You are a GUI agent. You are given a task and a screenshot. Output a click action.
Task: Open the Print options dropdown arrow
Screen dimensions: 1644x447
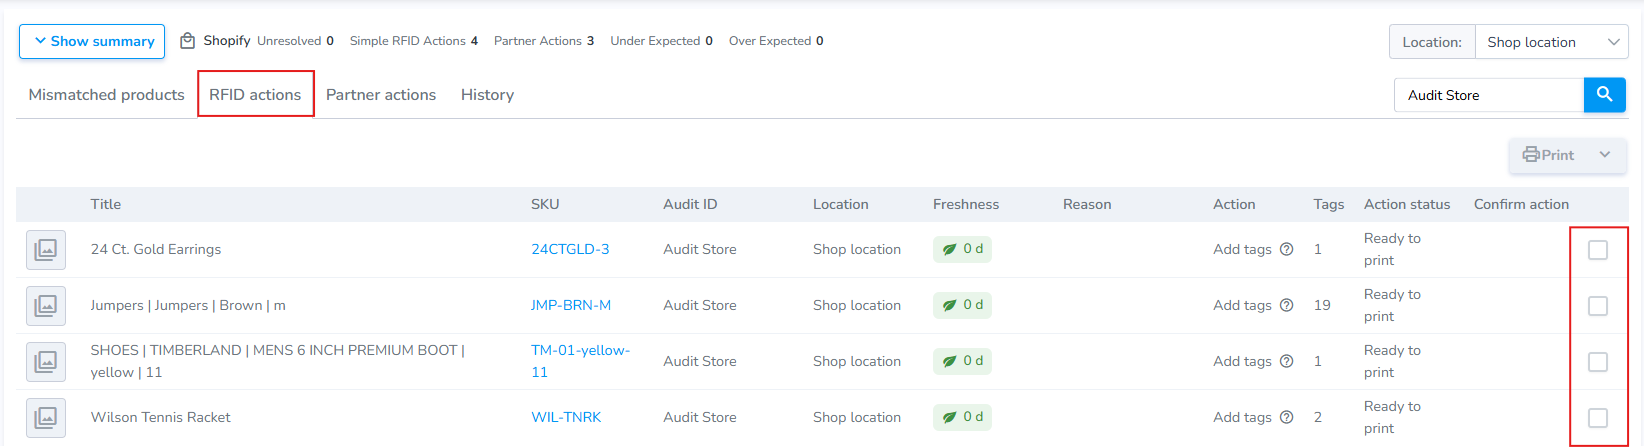point(1605,155)
